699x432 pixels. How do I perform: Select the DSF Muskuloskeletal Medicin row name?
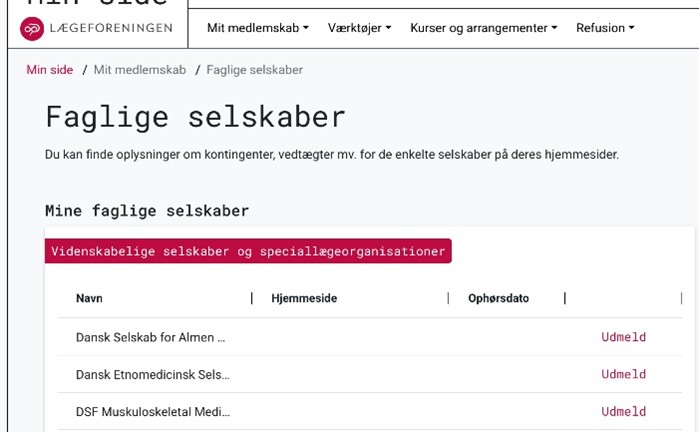[152, 411]
